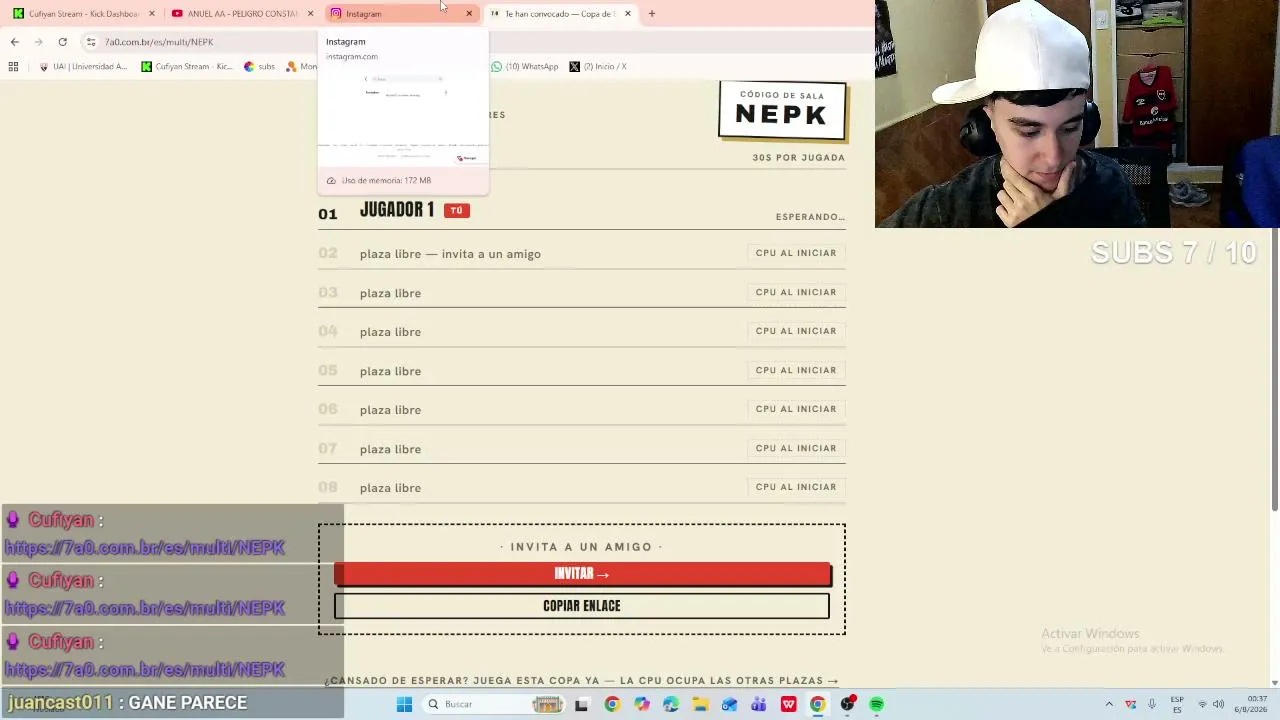This screenshot has height=720, width=1280.
Task: Click the 'SUBS 7 / 10' overlay text
Action: pyautogui.click(x=1173, y=253)
